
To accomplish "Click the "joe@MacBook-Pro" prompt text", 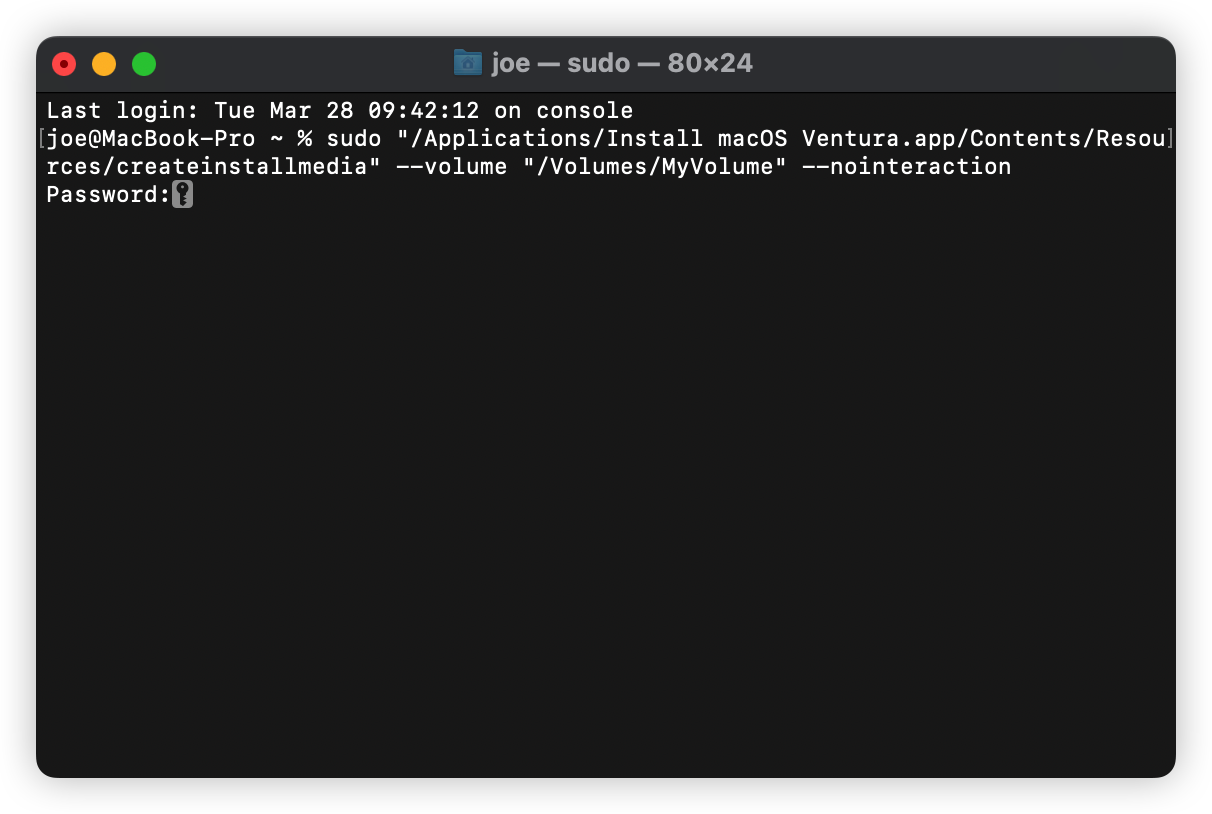I will point(151,138).
